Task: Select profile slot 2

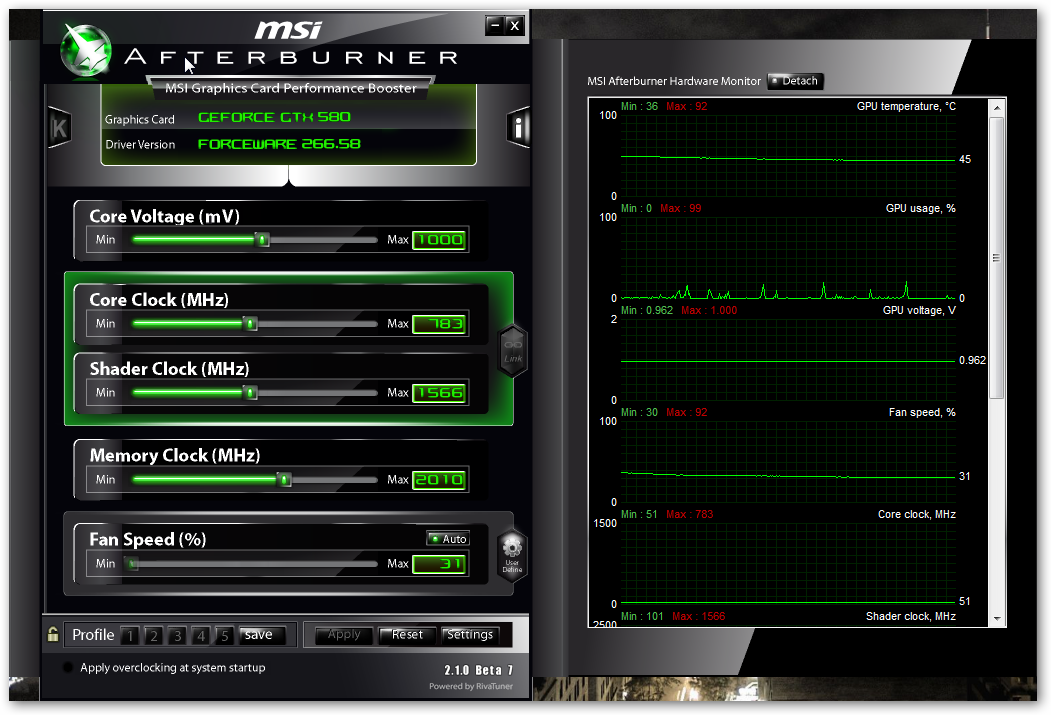Action: coord(153,635)
